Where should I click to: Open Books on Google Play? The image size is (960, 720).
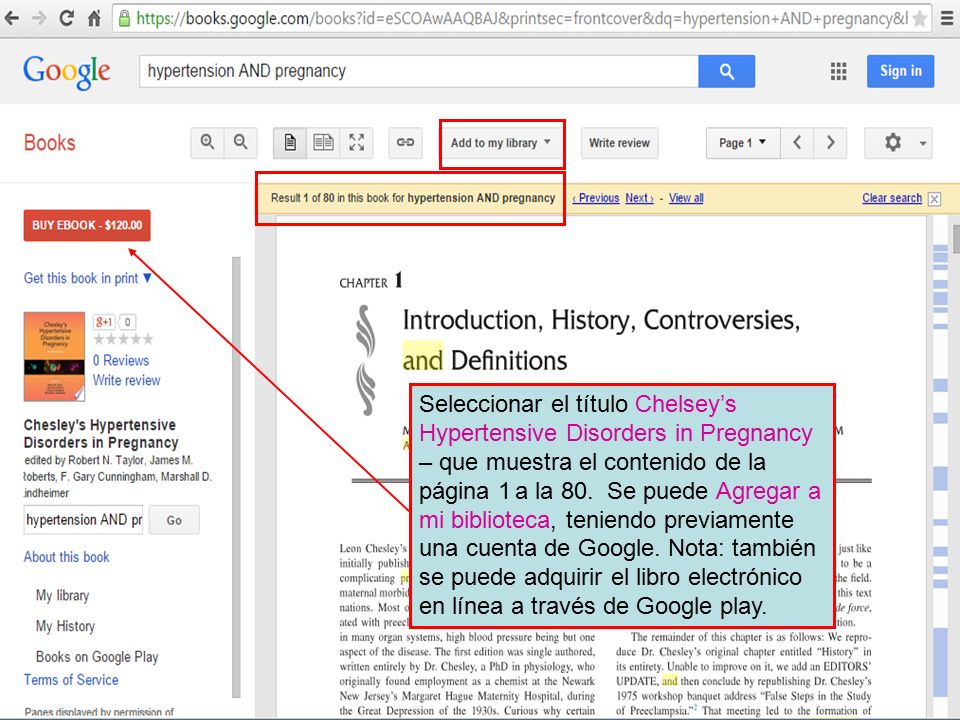click(x=97, y=657)
